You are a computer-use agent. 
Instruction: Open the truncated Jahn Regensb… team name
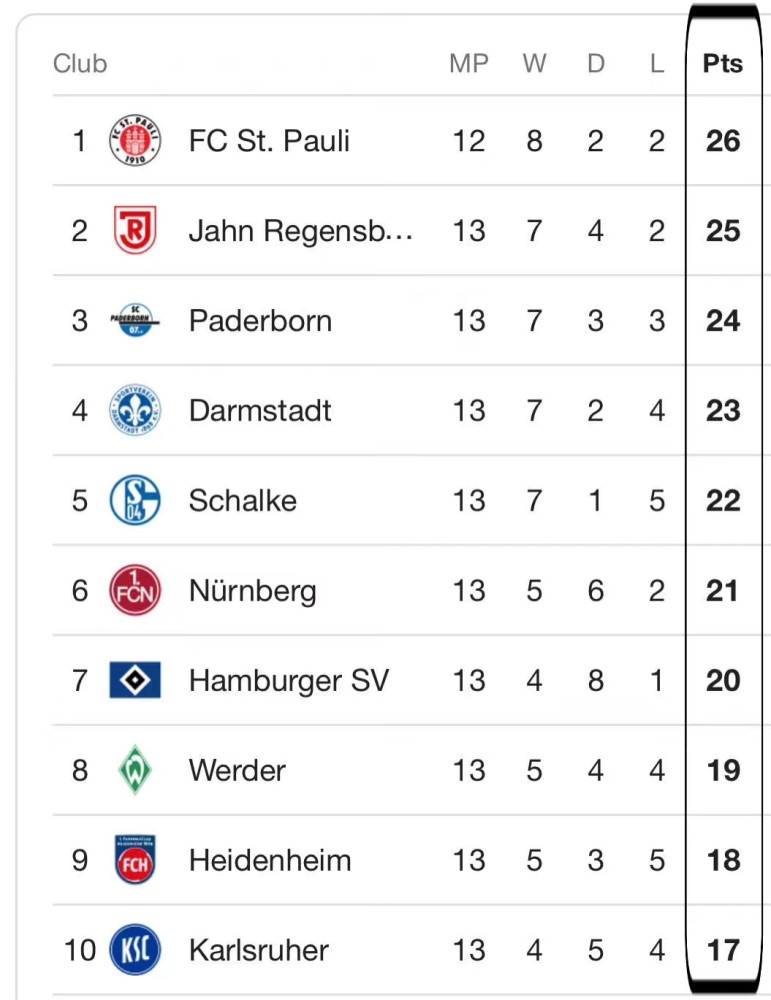pos(300,231)
